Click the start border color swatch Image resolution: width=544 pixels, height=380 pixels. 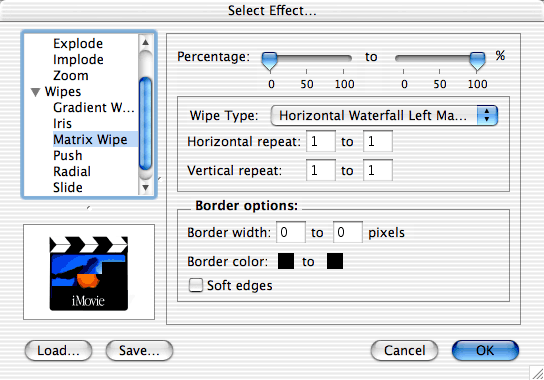[x=286, y=261]
